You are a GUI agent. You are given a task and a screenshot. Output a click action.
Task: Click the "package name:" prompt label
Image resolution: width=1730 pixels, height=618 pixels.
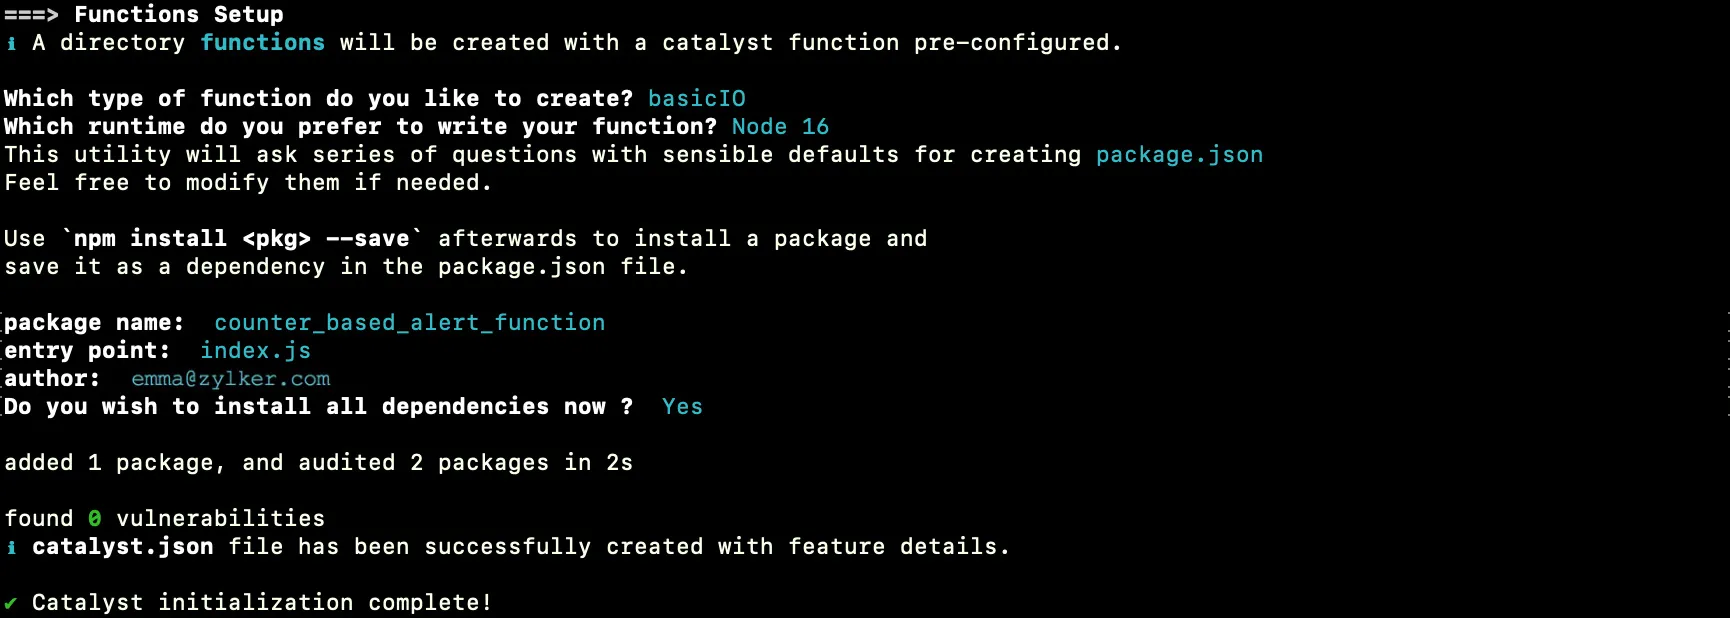pyautogui.click(x=94, y=323)
